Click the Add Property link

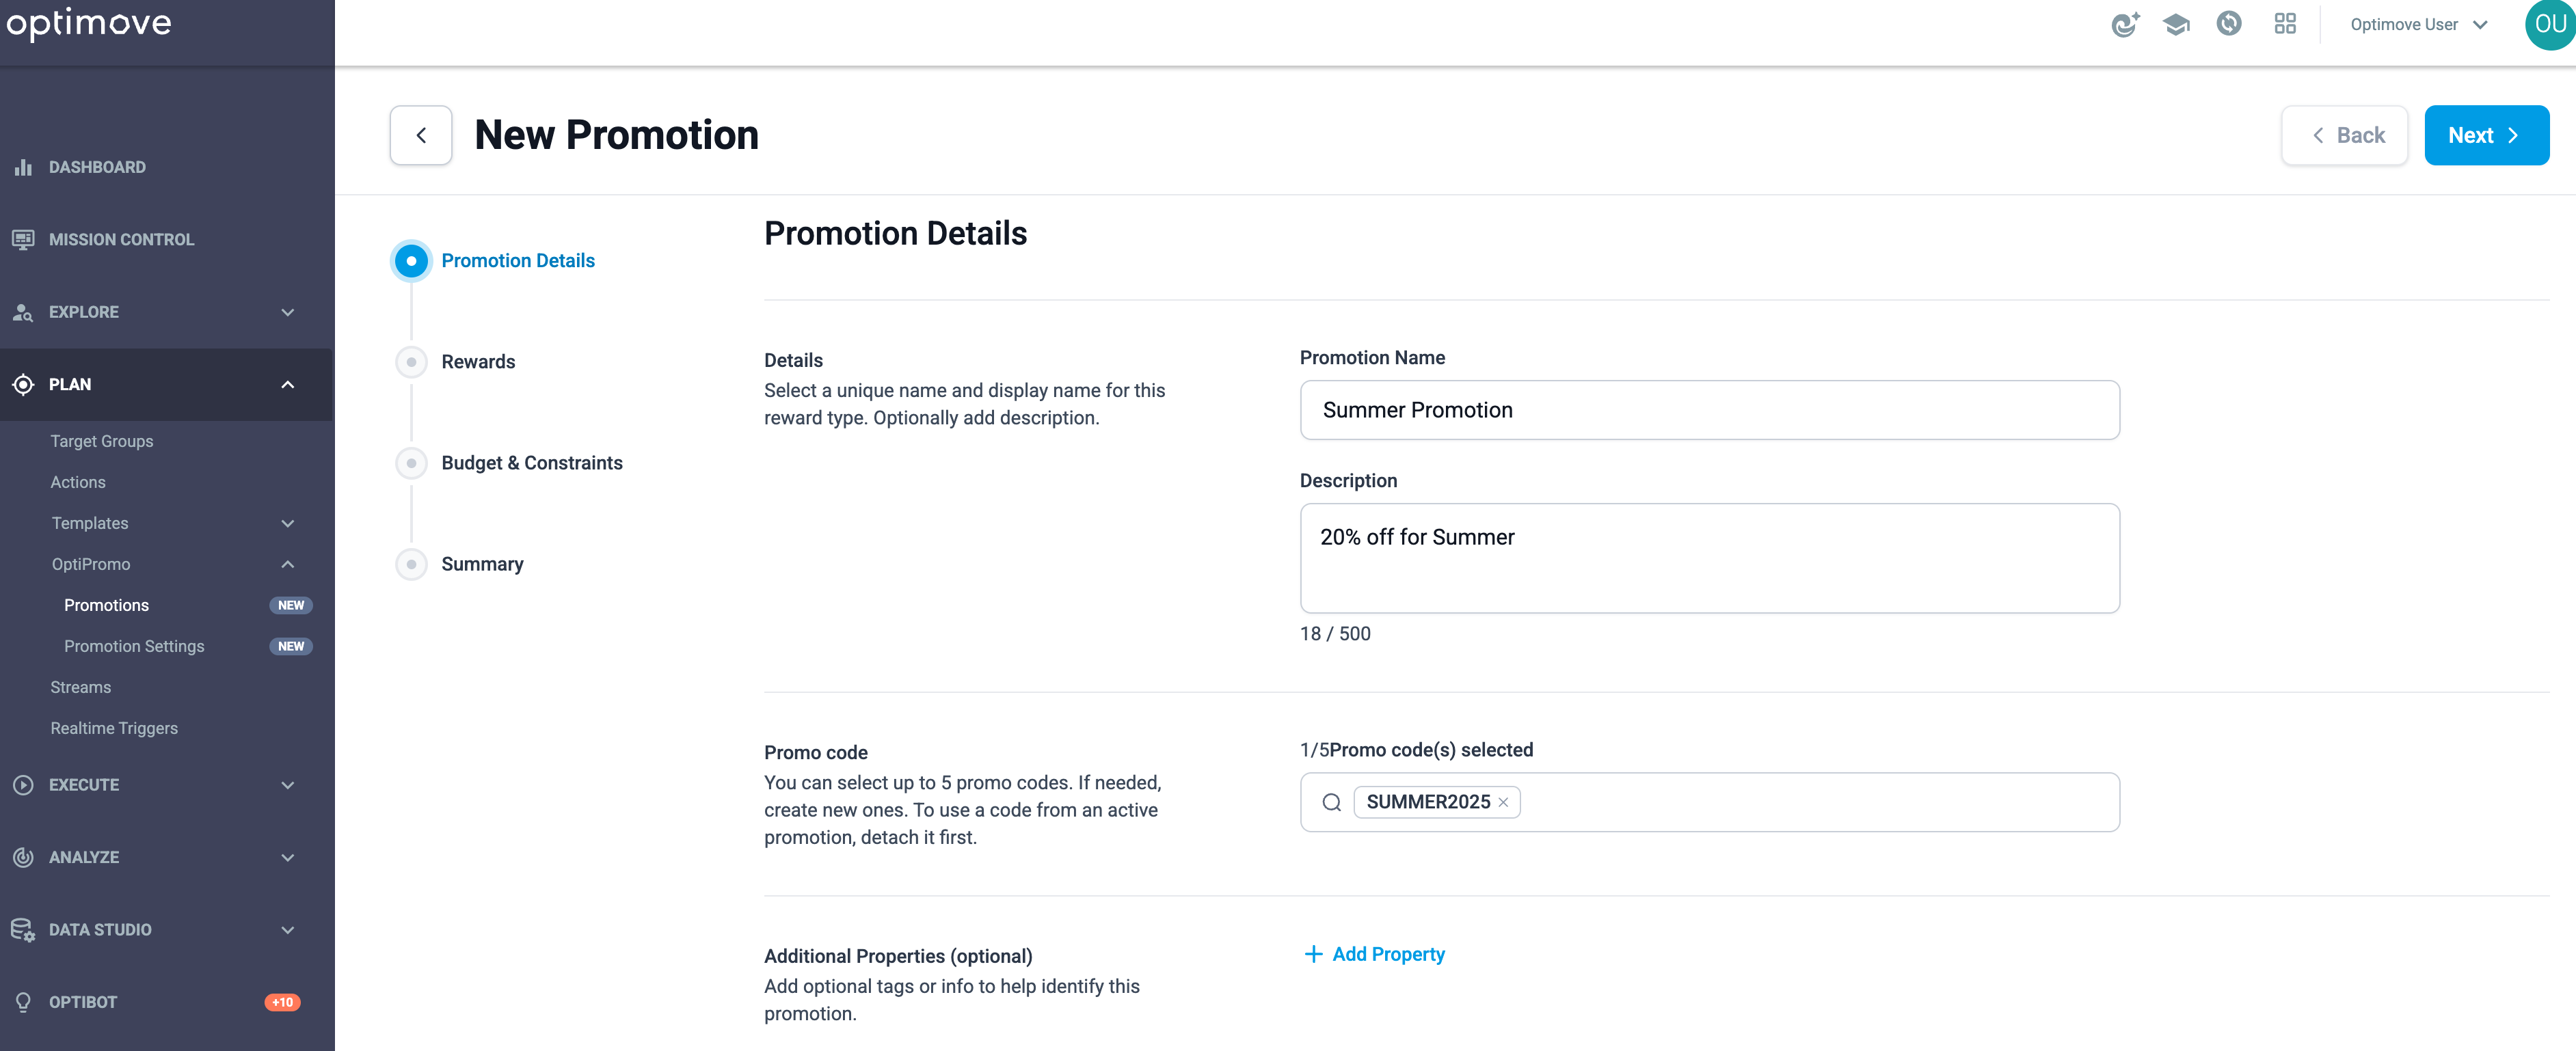tap(1374, 954)
